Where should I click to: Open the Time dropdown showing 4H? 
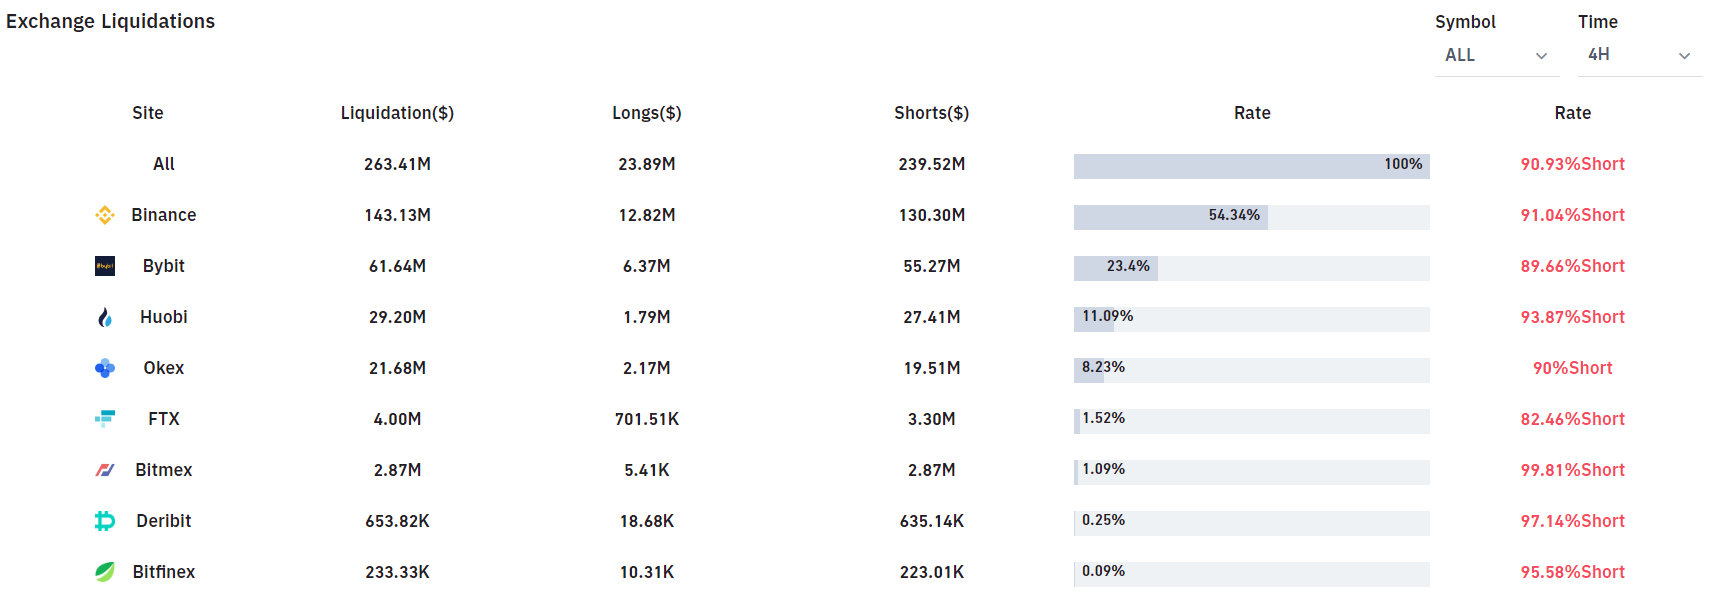(1638, 55)
